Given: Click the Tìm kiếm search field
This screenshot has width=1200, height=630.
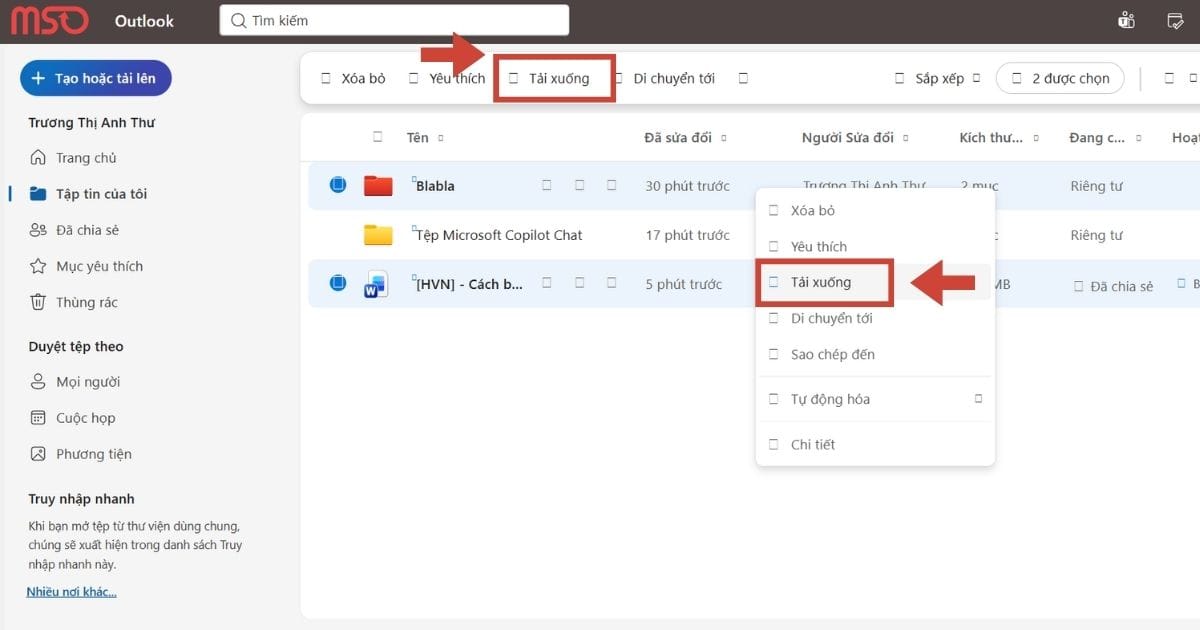Looking at the screenshot, I should click(x=394, y=20).
